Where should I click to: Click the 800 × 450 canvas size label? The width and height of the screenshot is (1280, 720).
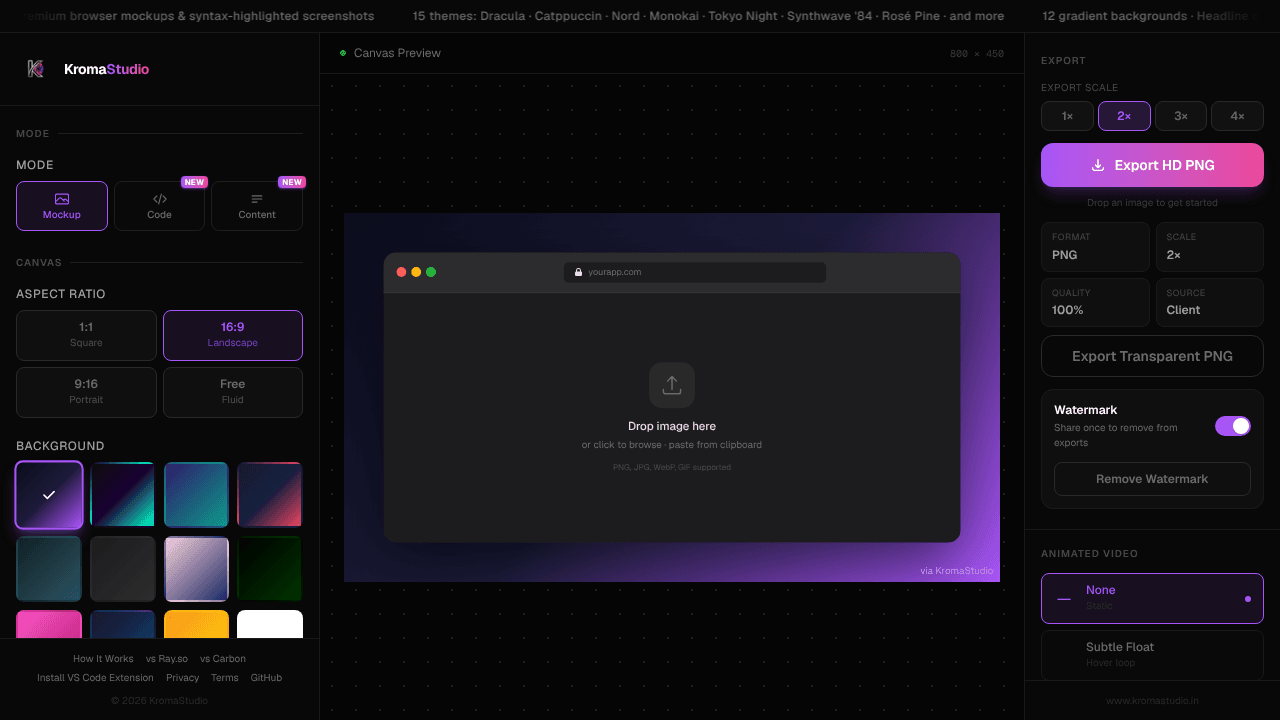(x=977, y=54)
